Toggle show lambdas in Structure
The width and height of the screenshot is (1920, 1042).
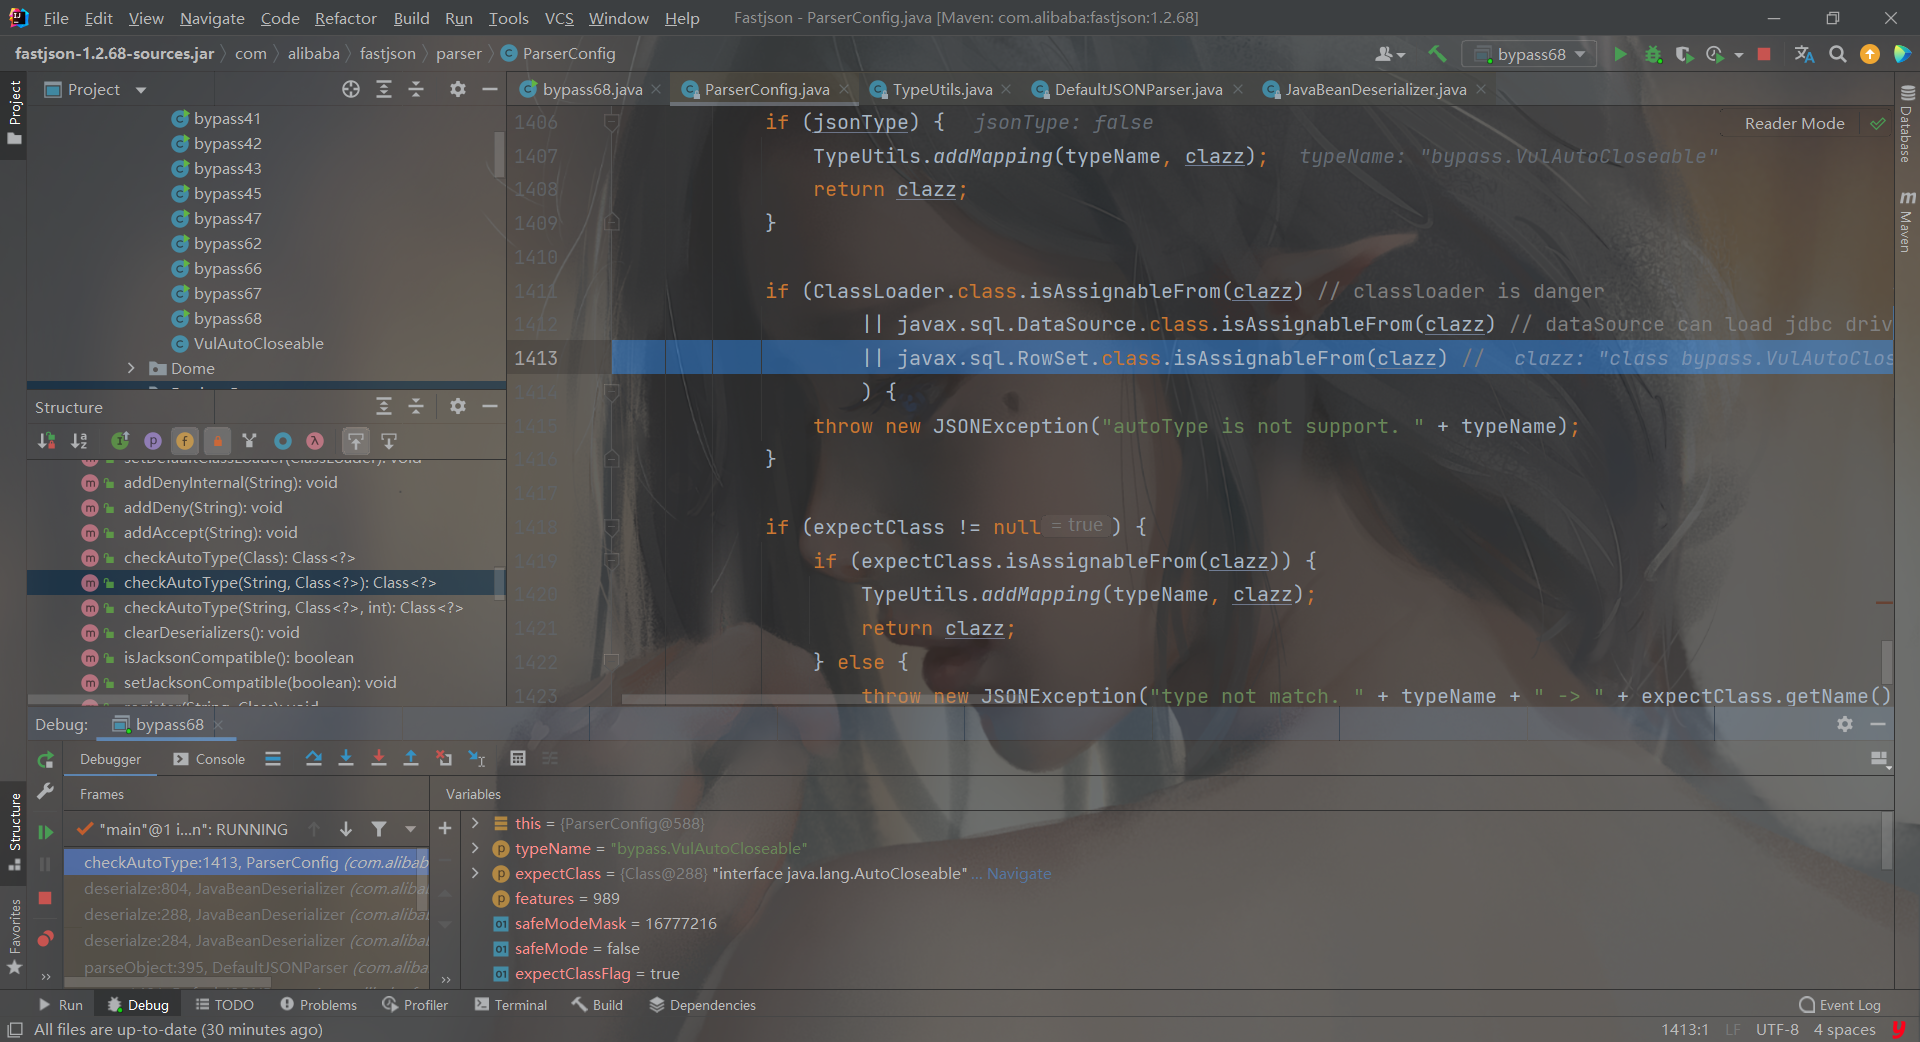(x=315, y=441)
